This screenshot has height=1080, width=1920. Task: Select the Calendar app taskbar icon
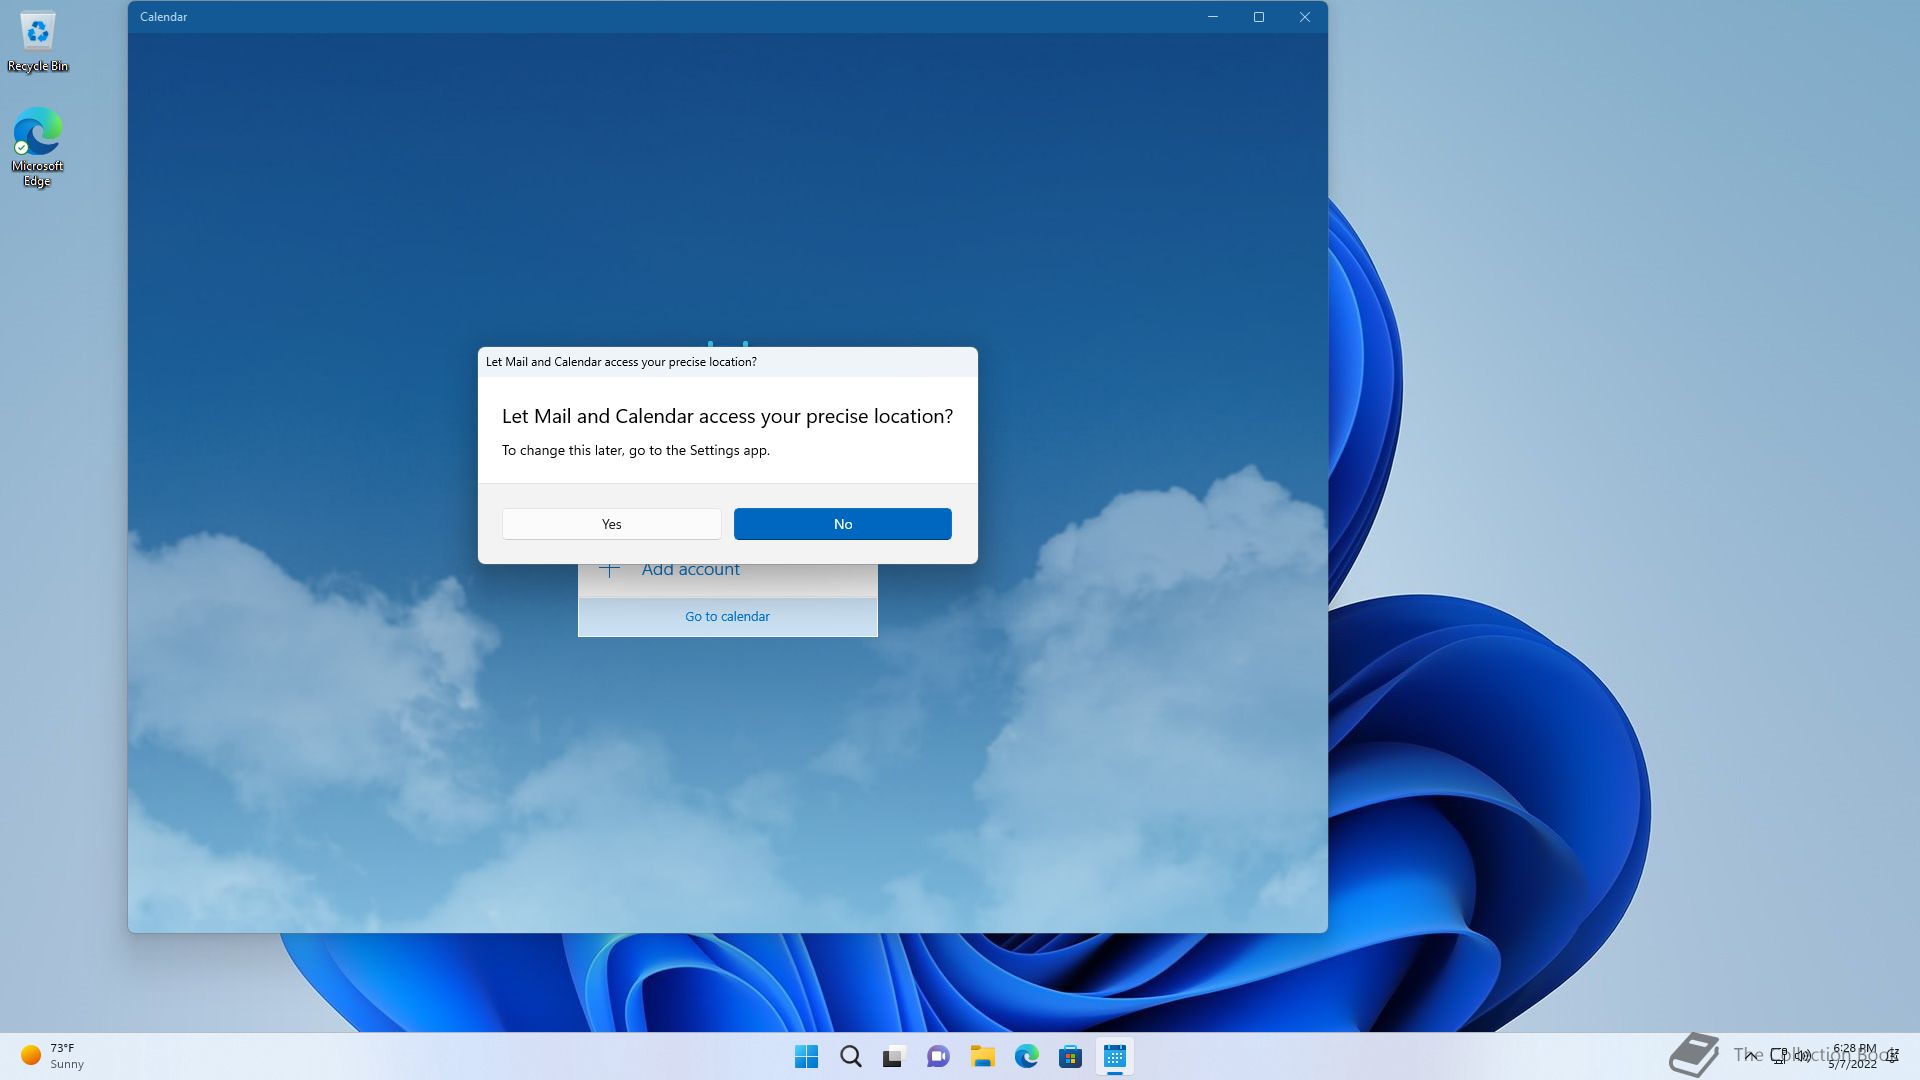(1114, 1056)
